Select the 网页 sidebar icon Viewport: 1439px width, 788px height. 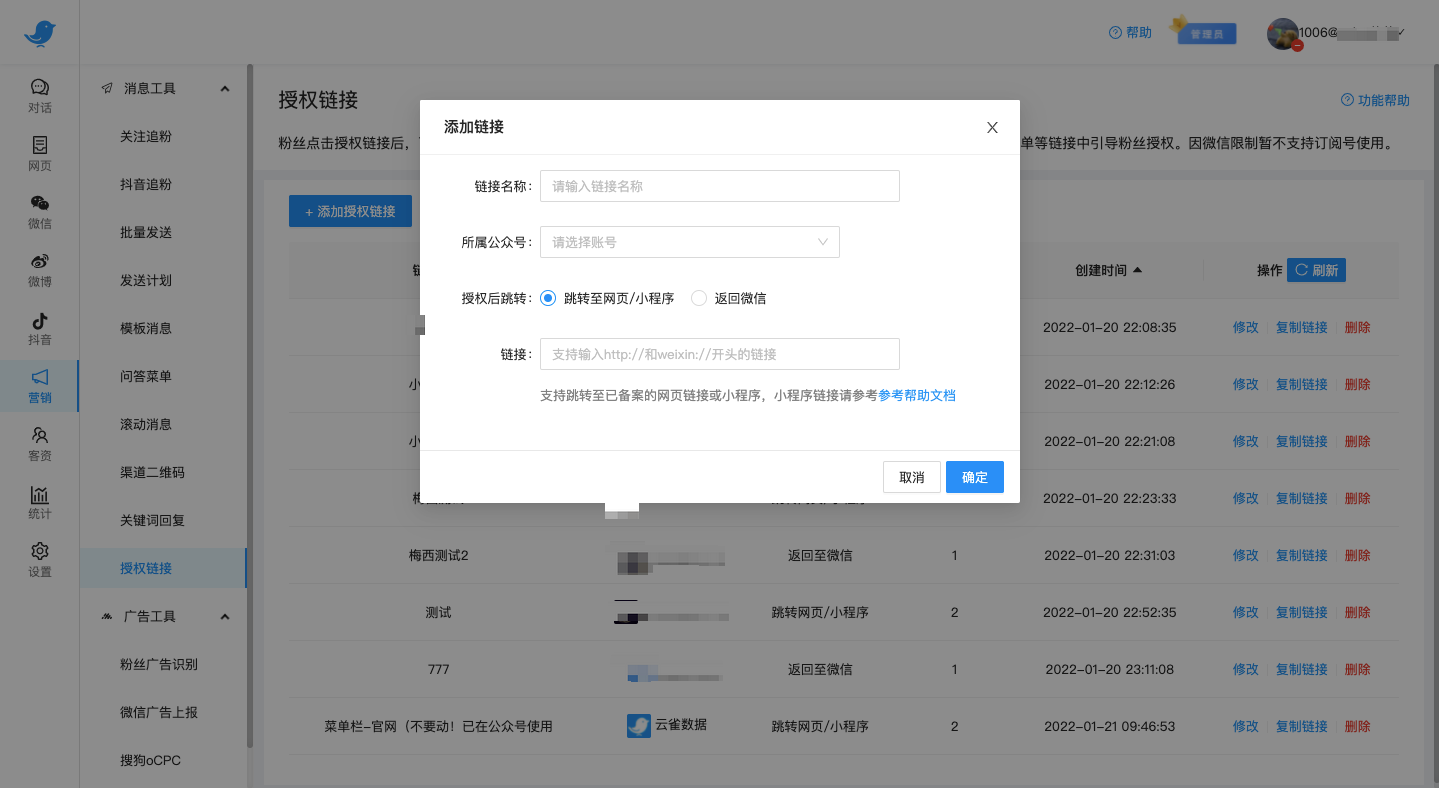coord(40,155)
